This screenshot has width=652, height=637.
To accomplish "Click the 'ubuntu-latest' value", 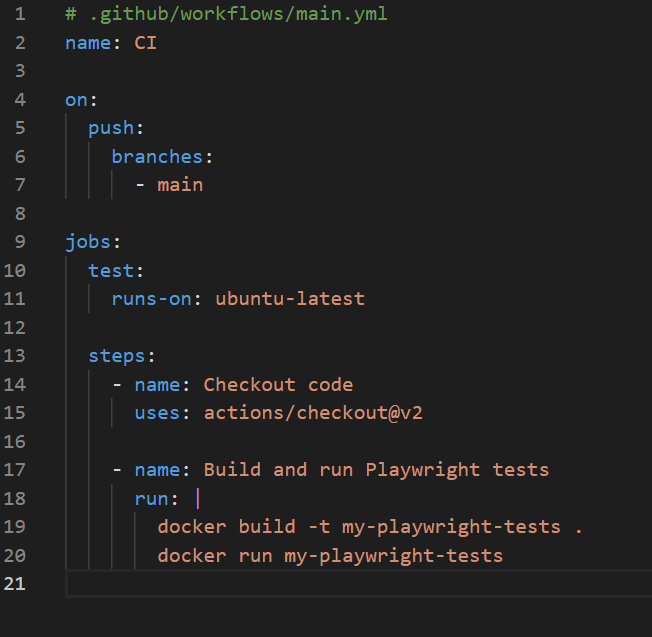I will pos(290,299).
